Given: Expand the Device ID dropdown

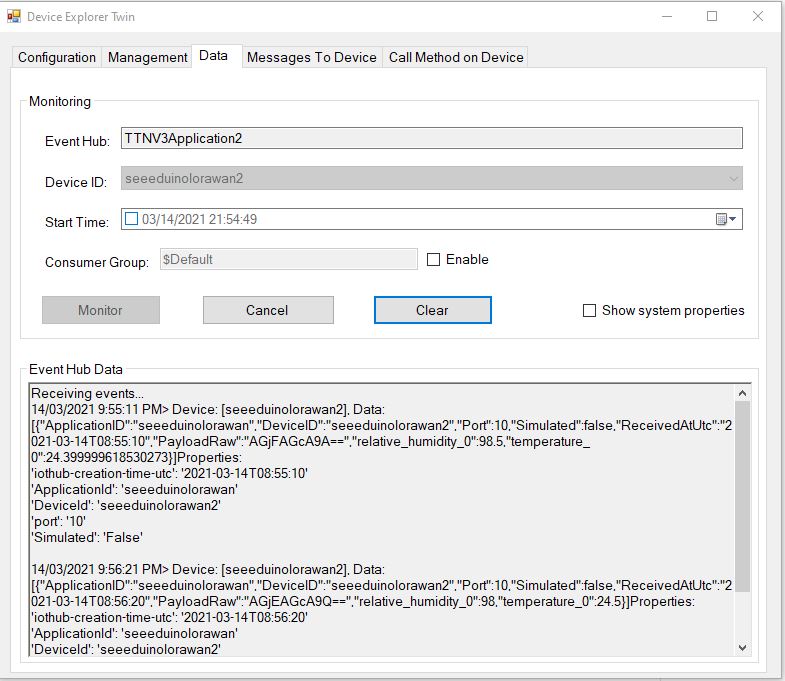Looking at the screenshot, I should [x=733, y=178].
